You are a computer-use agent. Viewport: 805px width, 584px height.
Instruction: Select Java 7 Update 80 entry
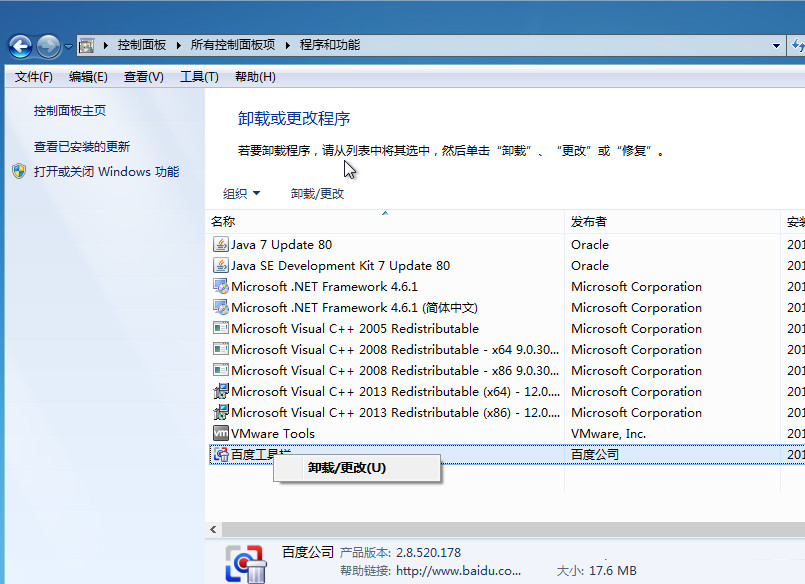[281, 245]
